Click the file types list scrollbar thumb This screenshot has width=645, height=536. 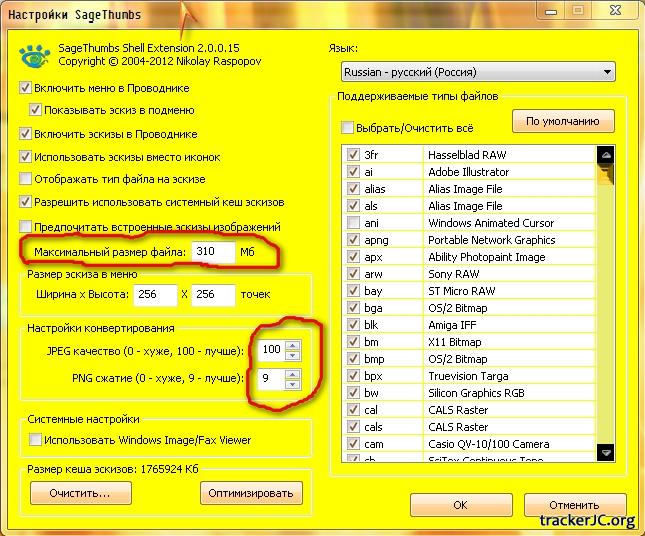(x=604, y=176)
